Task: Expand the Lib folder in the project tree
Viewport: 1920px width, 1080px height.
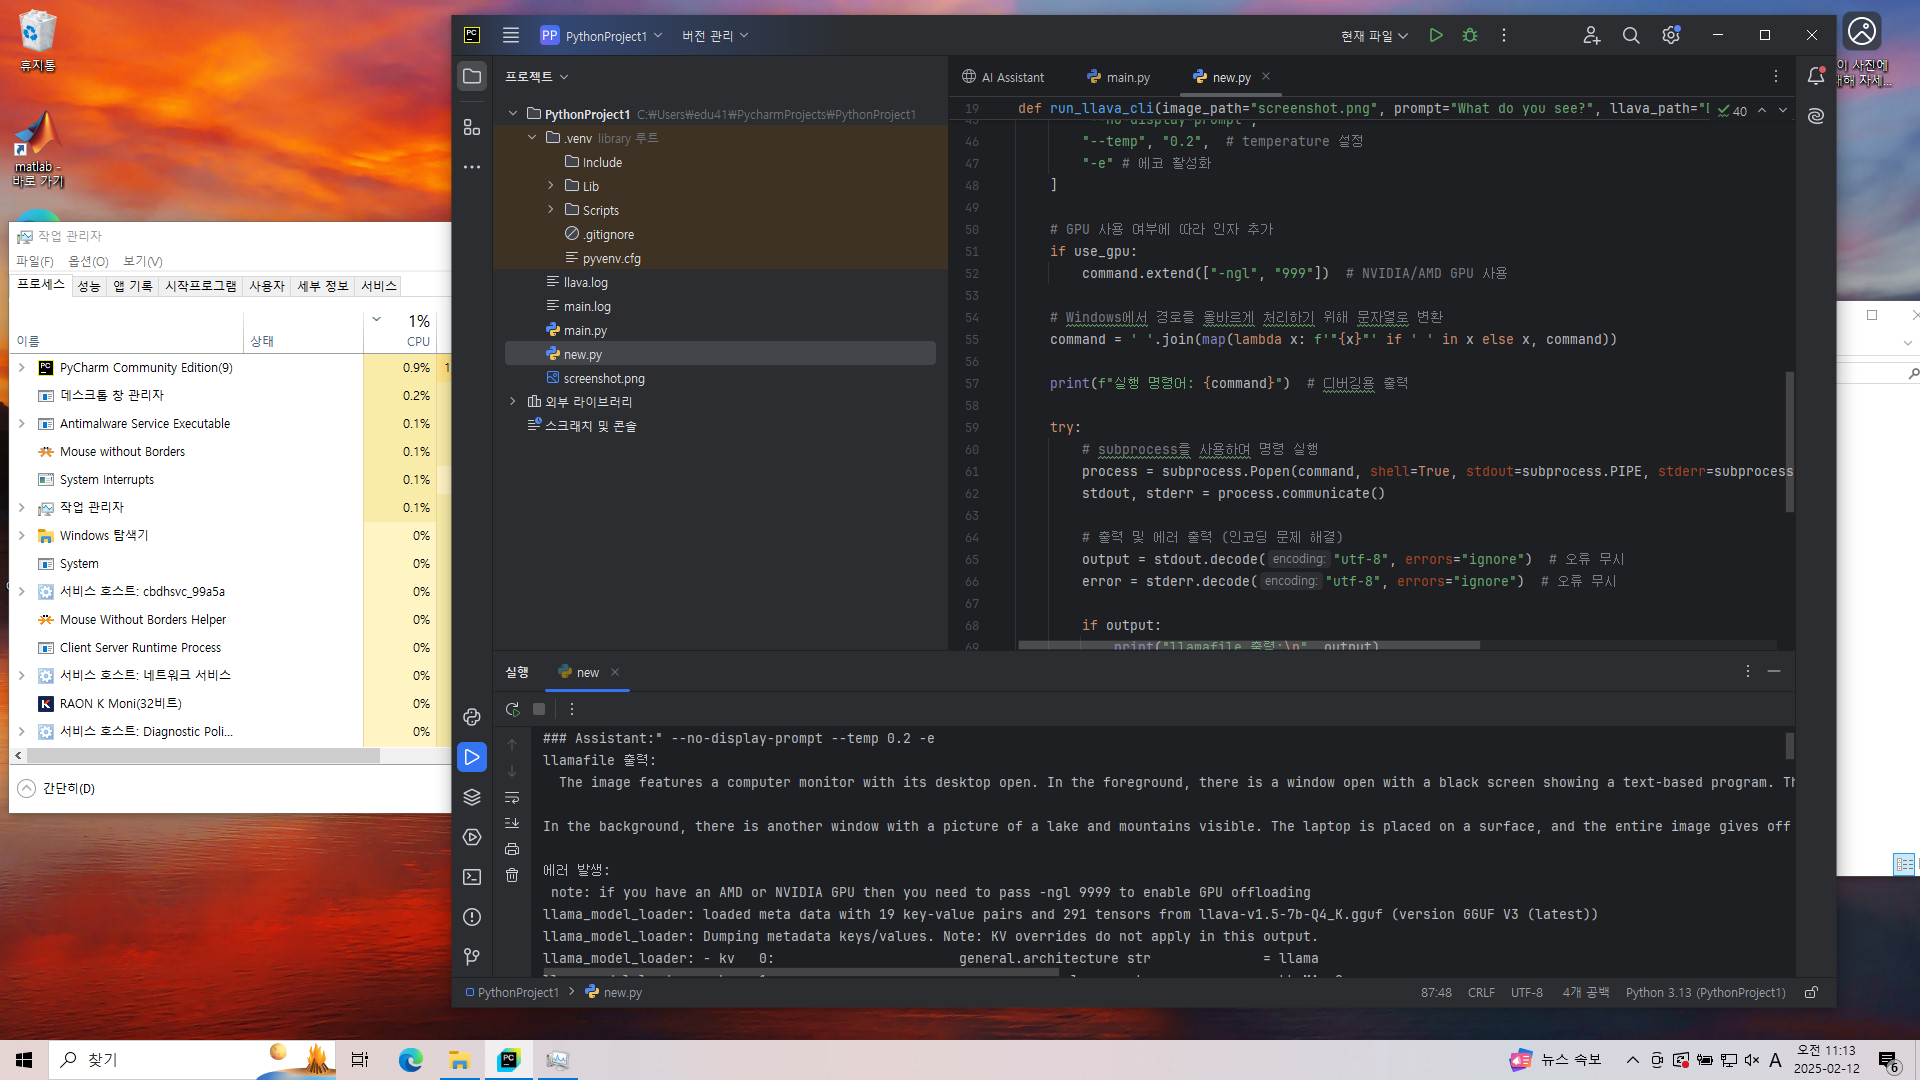Action: tap(550, 186)
